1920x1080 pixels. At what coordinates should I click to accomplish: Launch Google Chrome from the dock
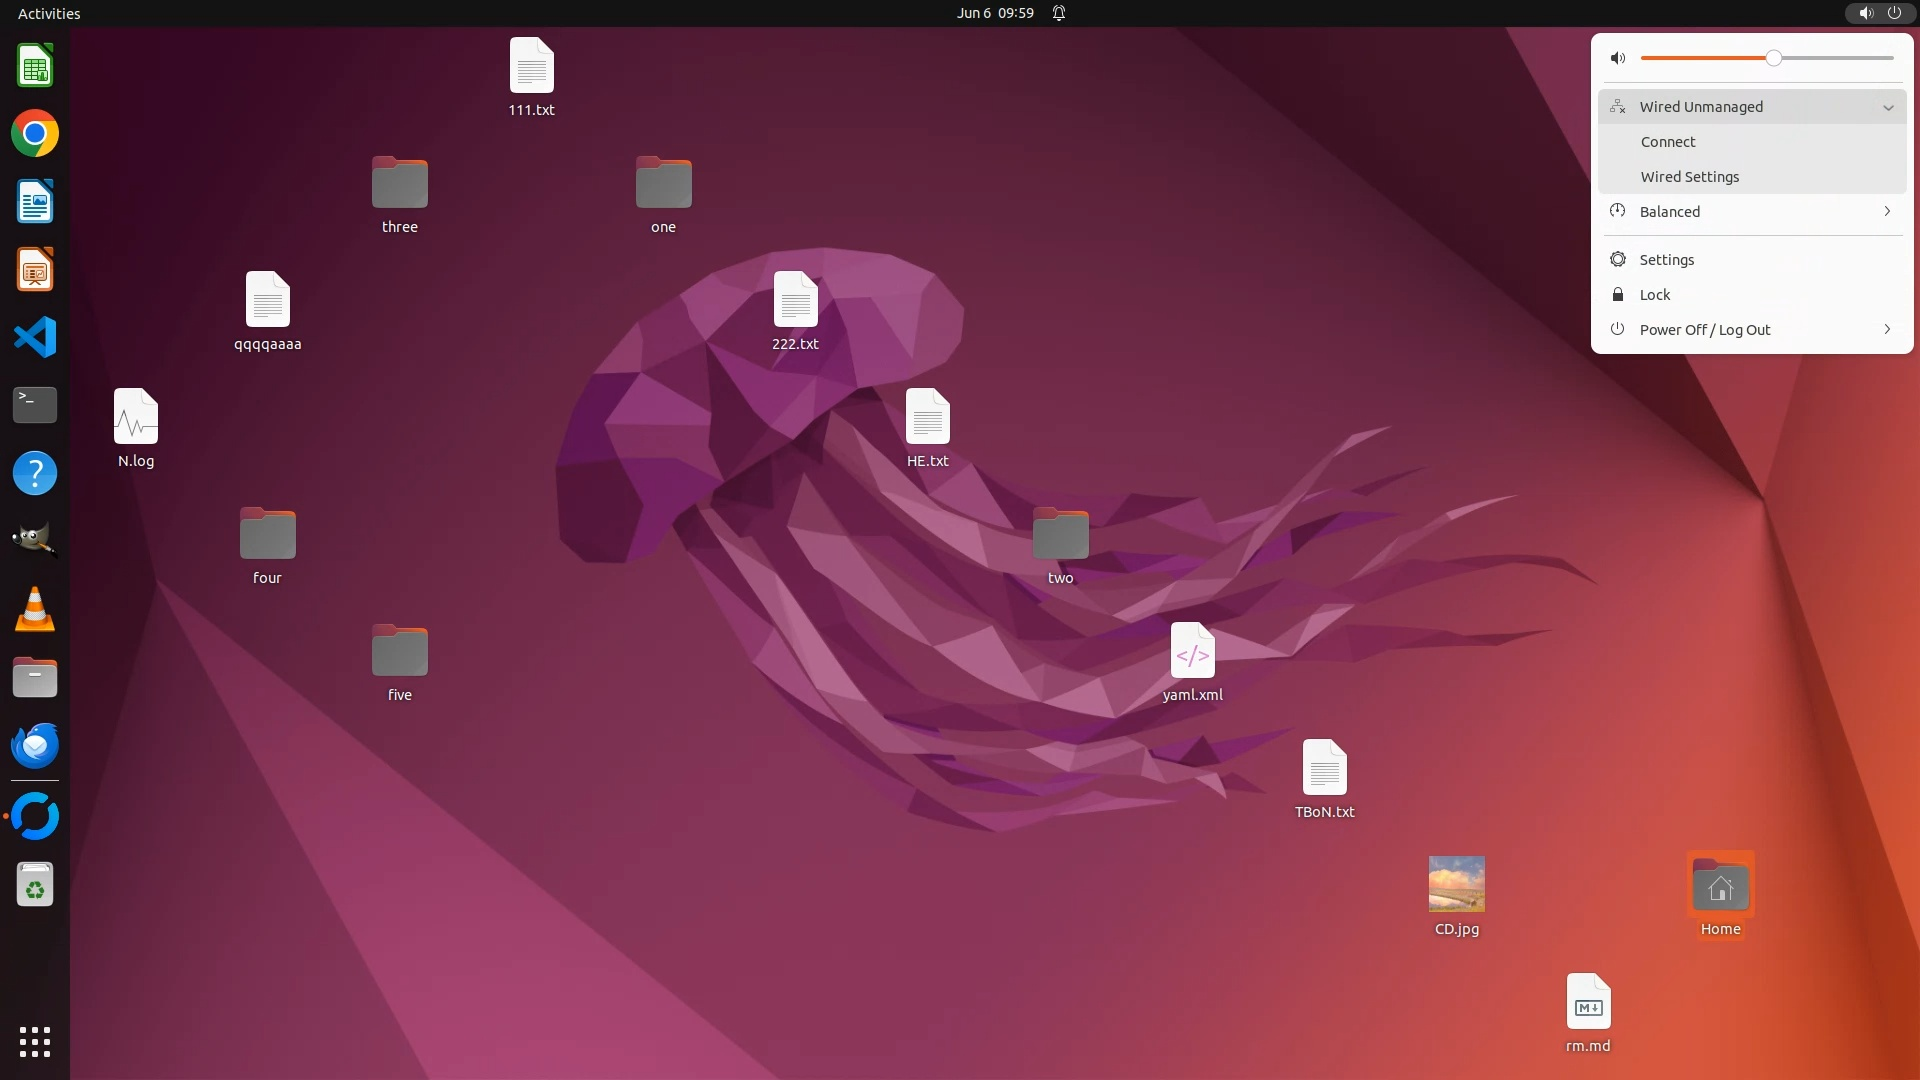(x=35, y=134)
